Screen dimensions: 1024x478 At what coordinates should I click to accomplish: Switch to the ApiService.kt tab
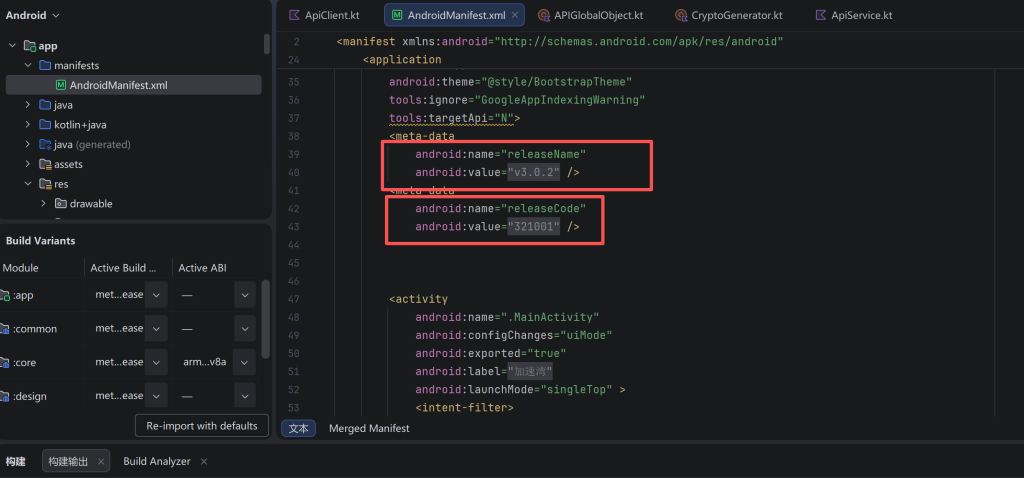(x=853, y=15)
